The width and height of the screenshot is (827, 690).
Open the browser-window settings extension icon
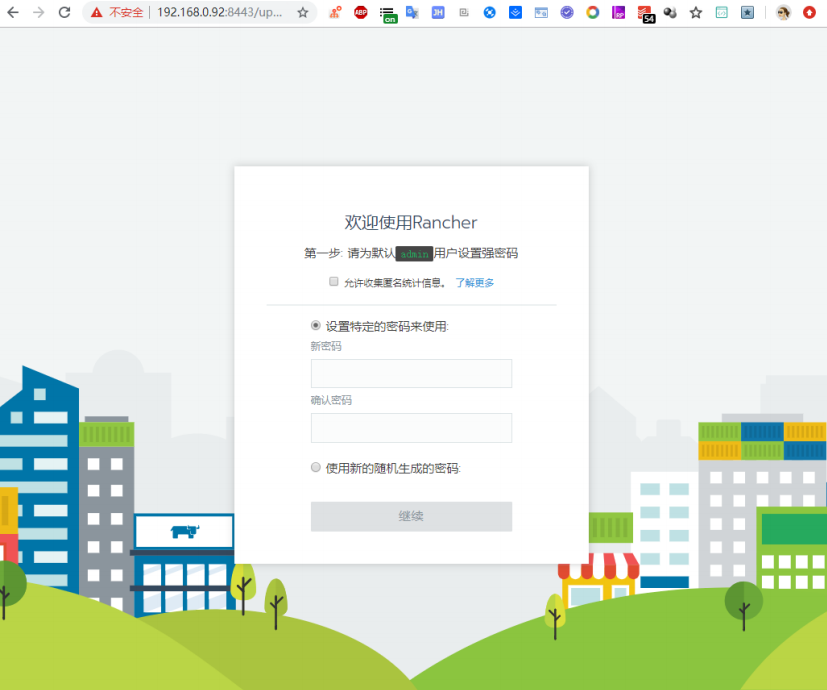[541, 12]
